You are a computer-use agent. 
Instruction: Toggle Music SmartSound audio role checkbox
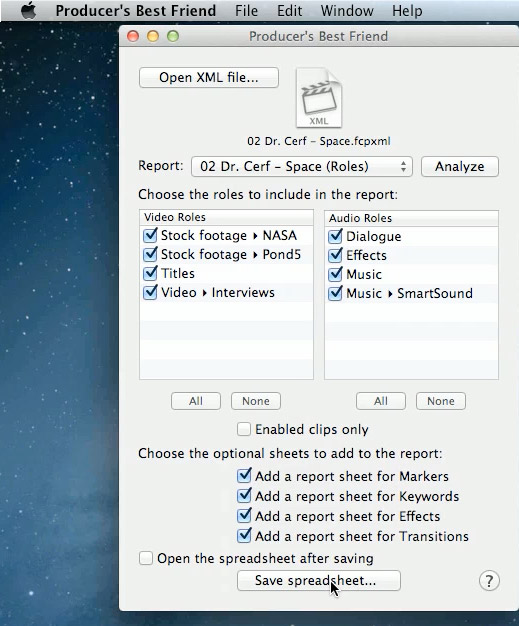[335, 293]
